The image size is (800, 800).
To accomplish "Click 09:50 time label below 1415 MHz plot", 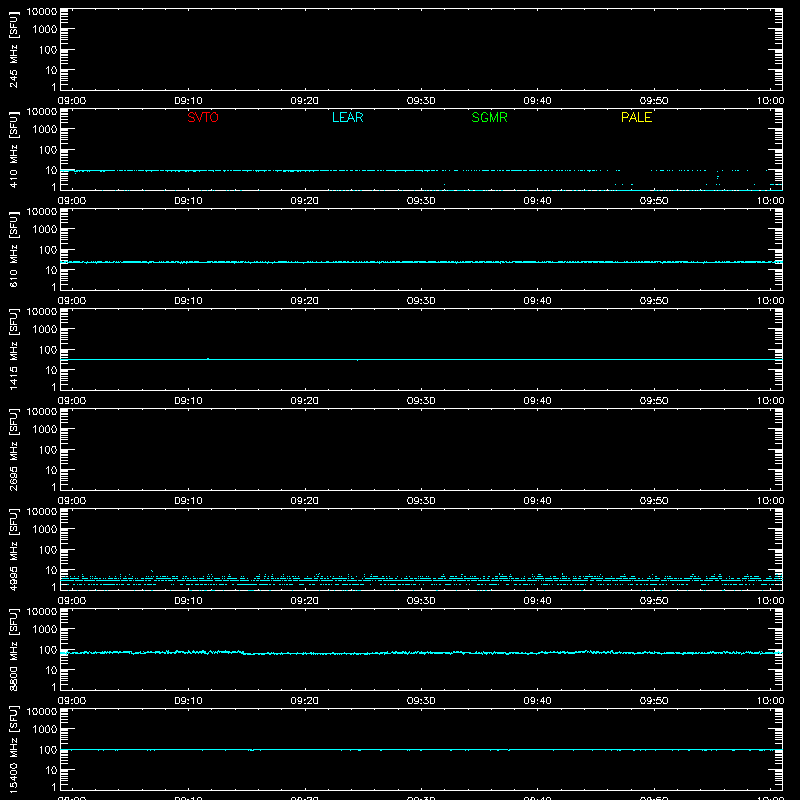I will pos(654,401).
